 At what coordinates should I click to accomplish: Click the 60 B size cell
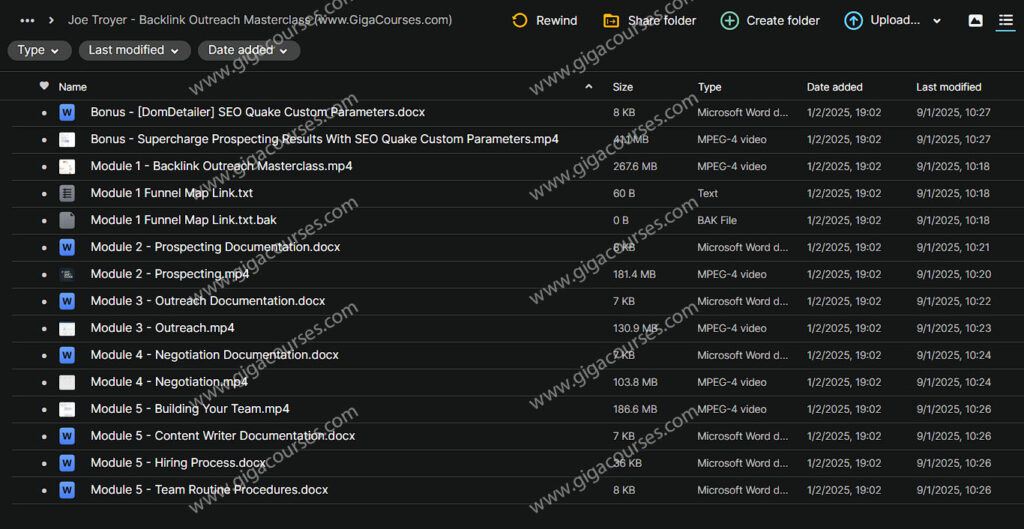click(x=623, y=193)
